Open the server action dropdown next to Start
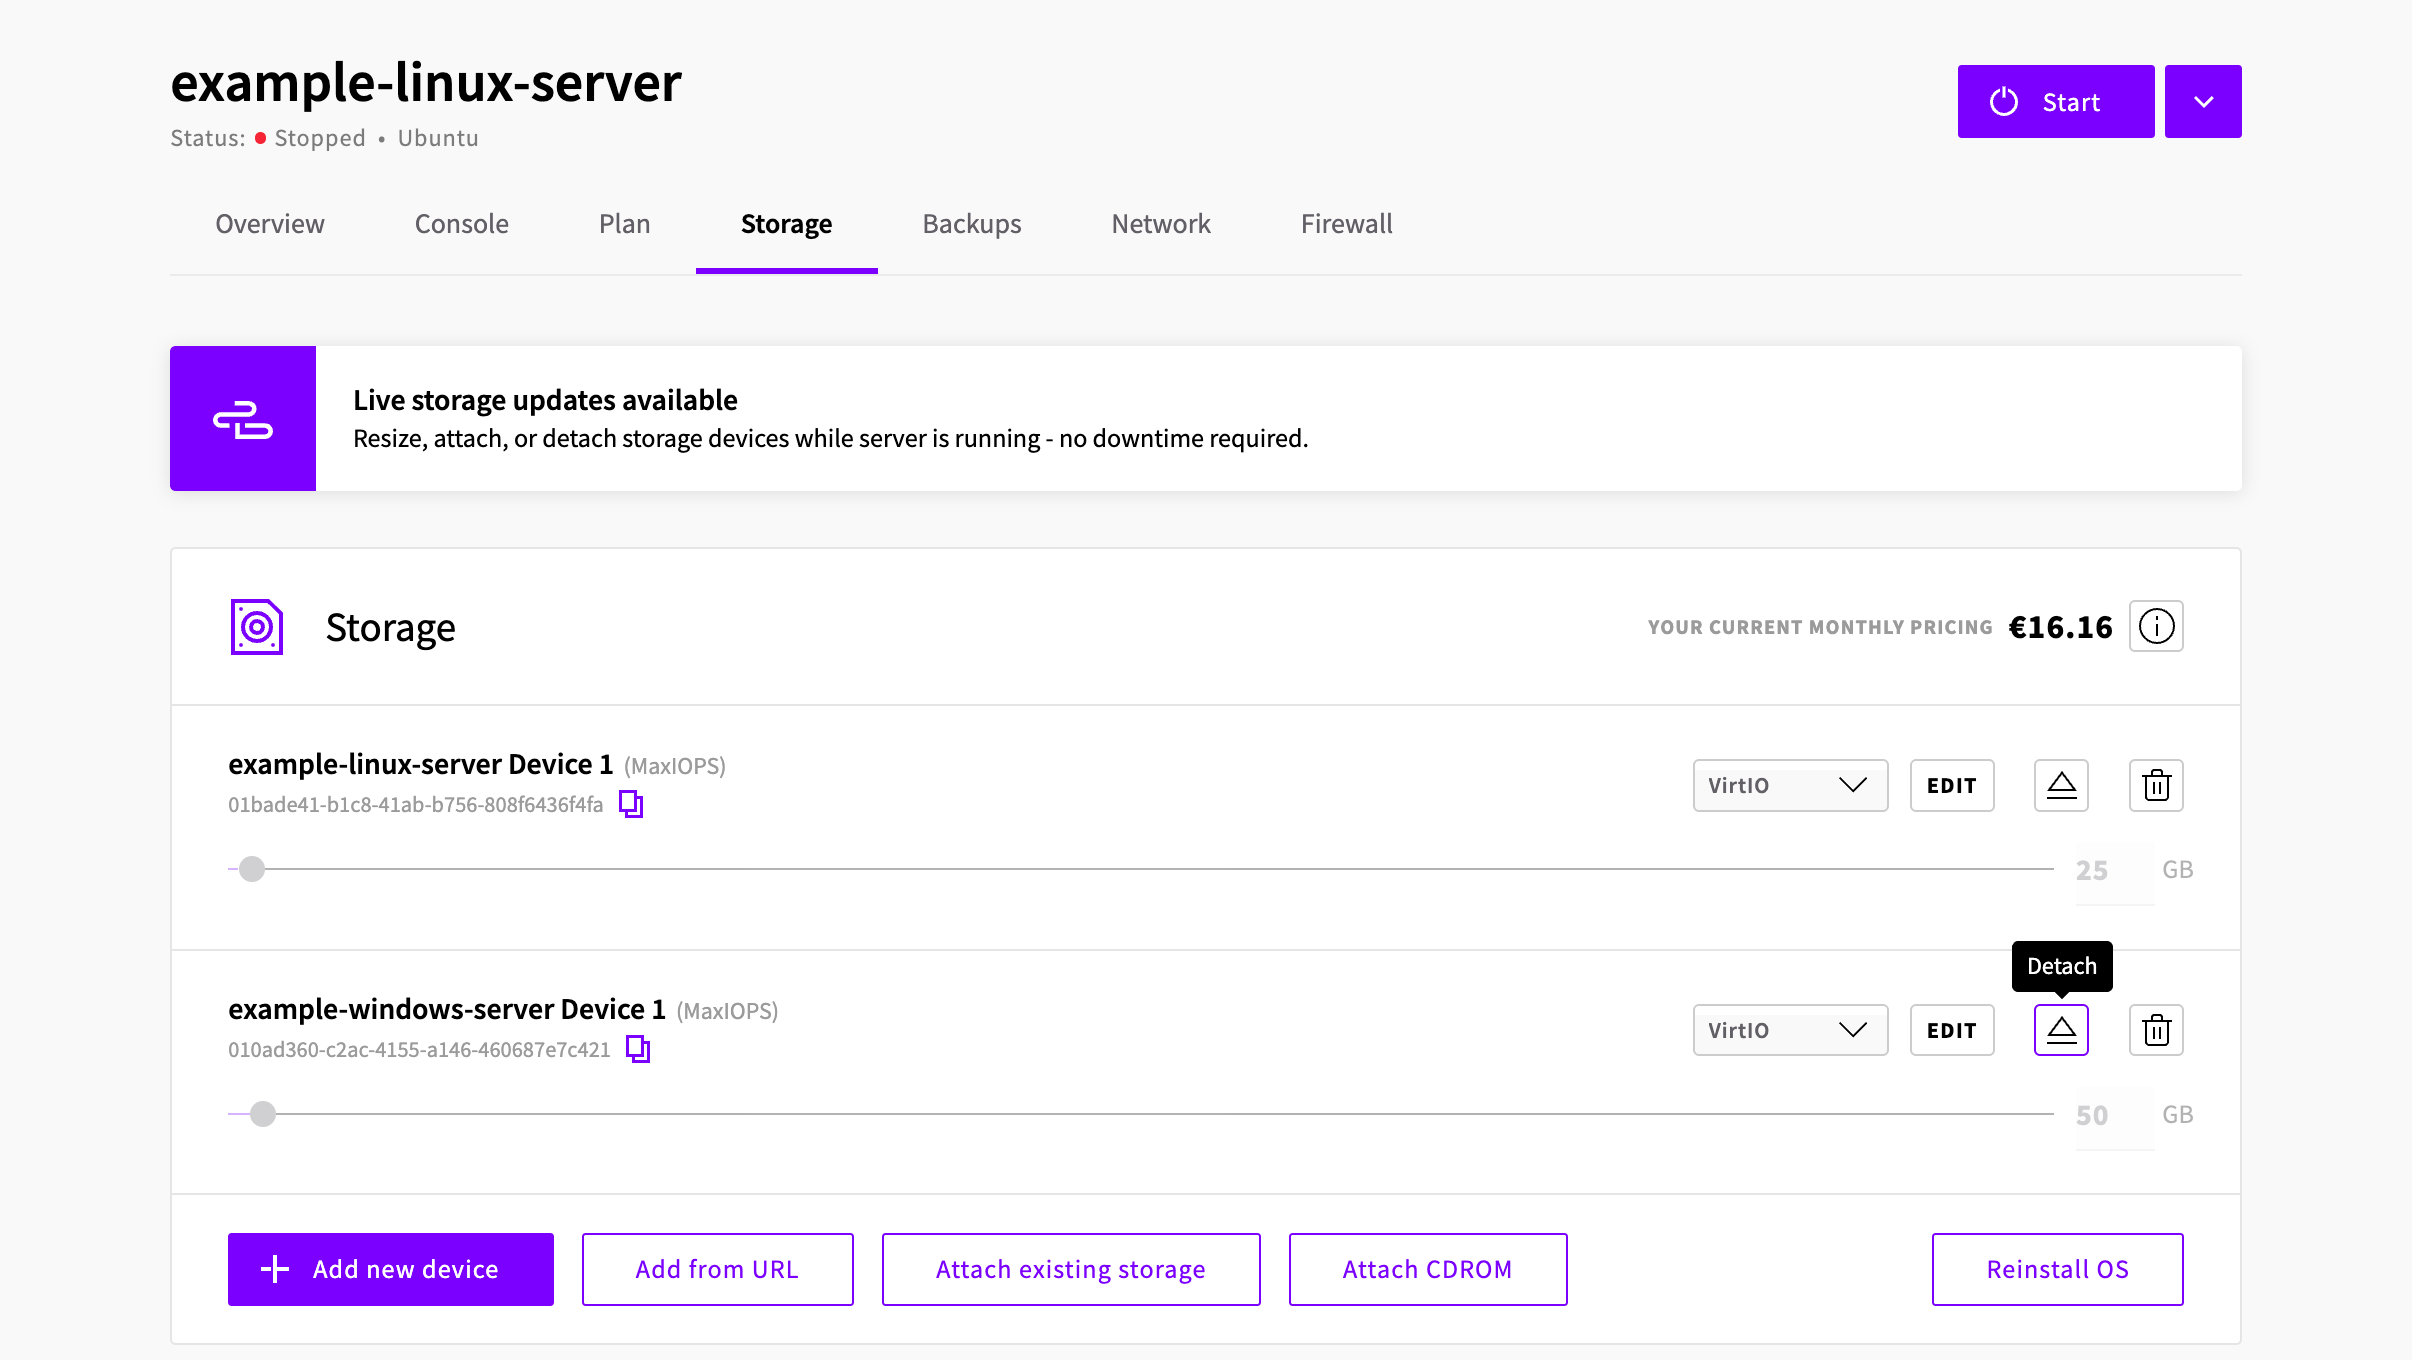The height and width of the screenshot is (1360, 2412). pos(2203,101)
